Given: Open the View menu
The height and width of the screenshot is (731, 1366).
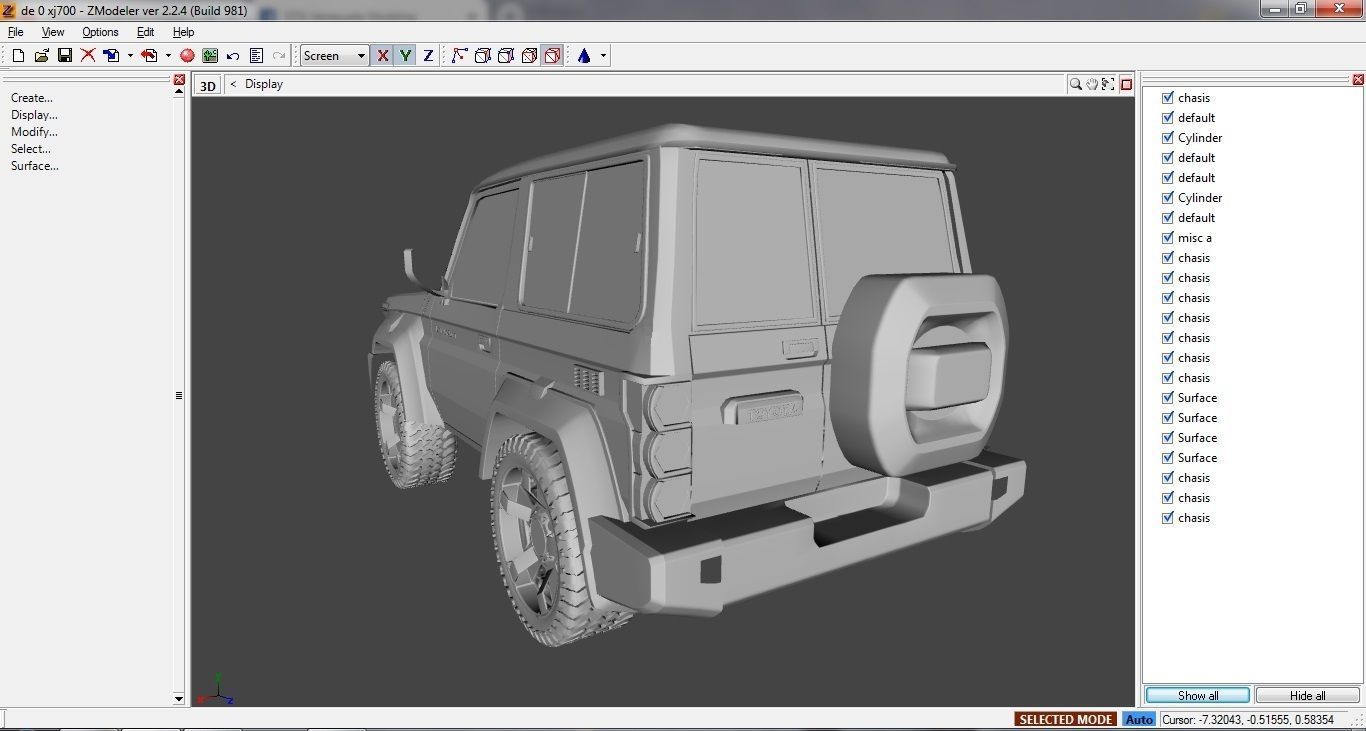Looking at the screenshot, I should point(52,31).
